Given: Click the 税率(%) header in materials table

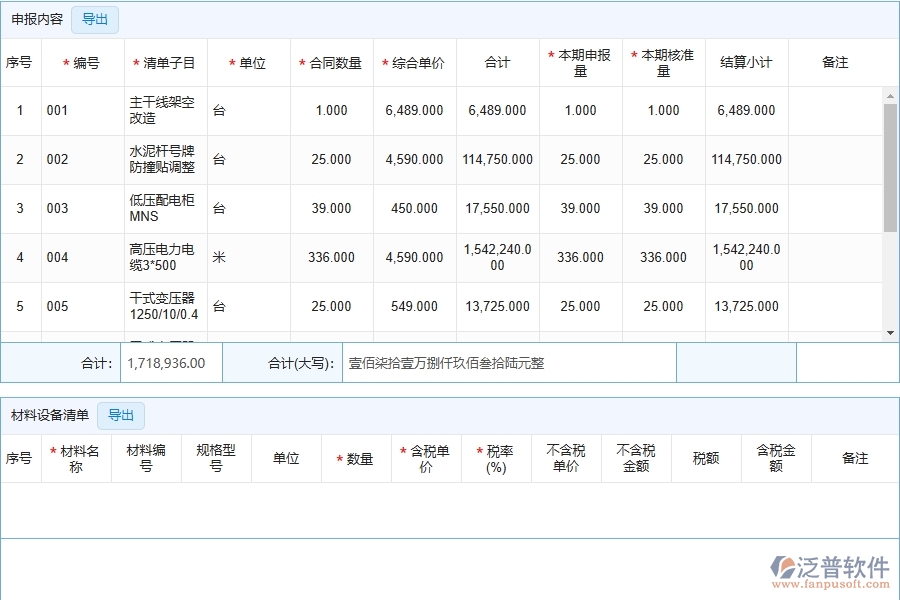Looking at the screenshot, I should point(494,457).
